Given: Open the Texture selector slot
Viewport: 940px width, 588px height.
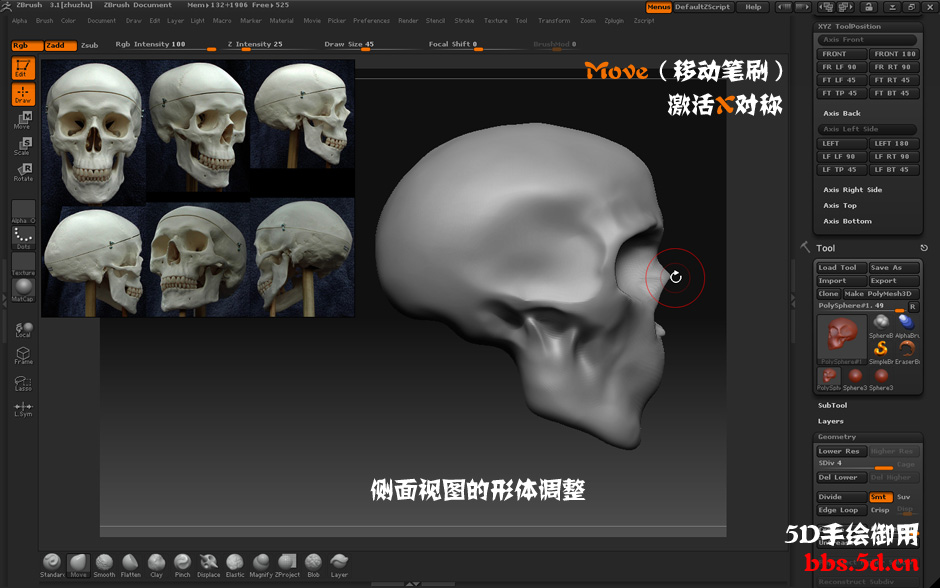Looking at the screenshot, I should tap(23, 264).
